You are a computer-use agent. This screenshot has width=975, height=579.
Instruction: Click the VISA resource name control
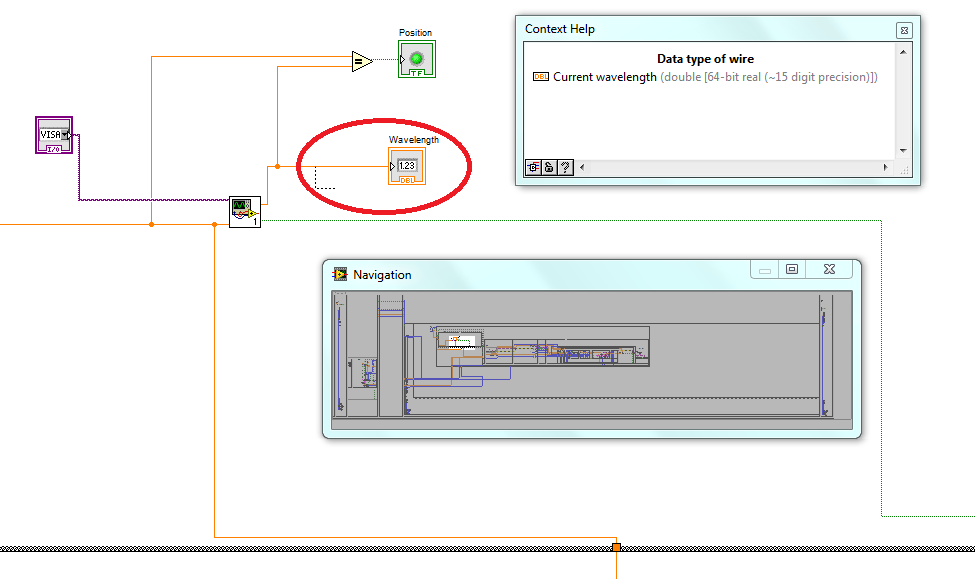tap(54, 135)
